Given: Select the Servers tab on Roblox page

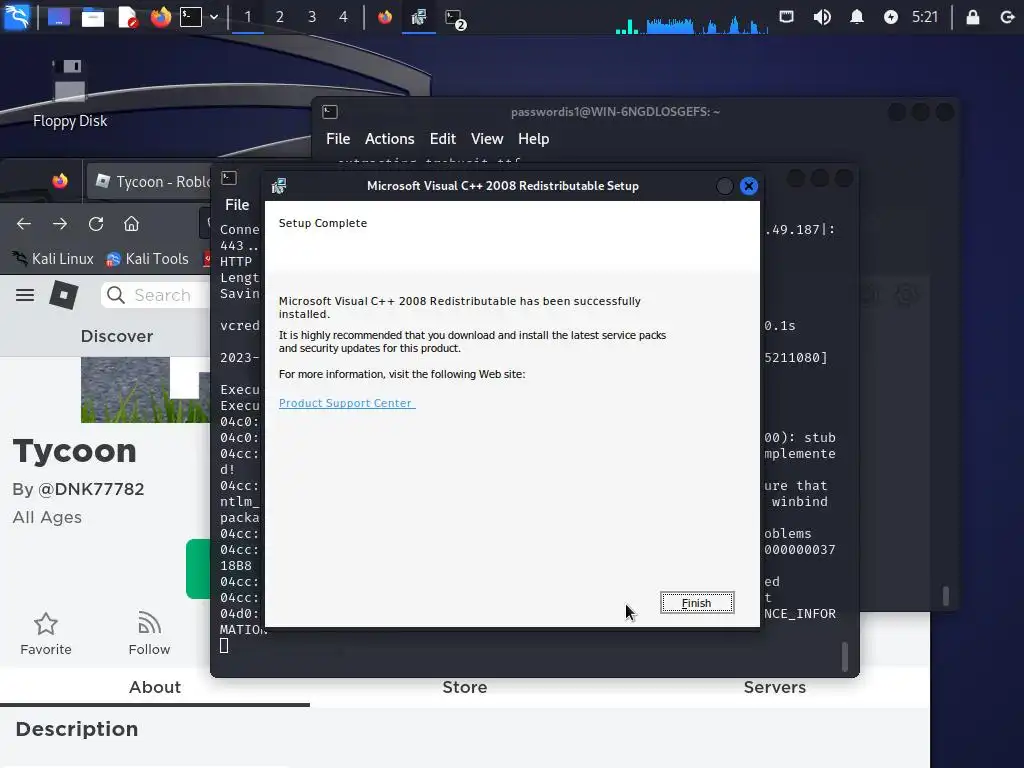Looking at the screenshot, I should tap(775, 687).
